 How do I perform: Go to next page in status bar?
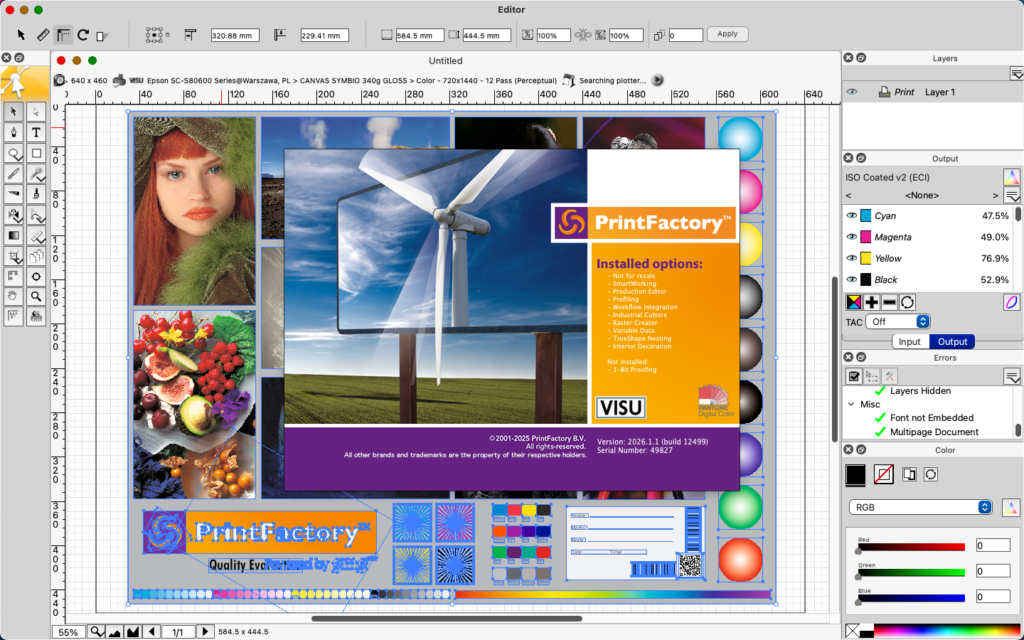pyautogui.click(x=204, y=632)
